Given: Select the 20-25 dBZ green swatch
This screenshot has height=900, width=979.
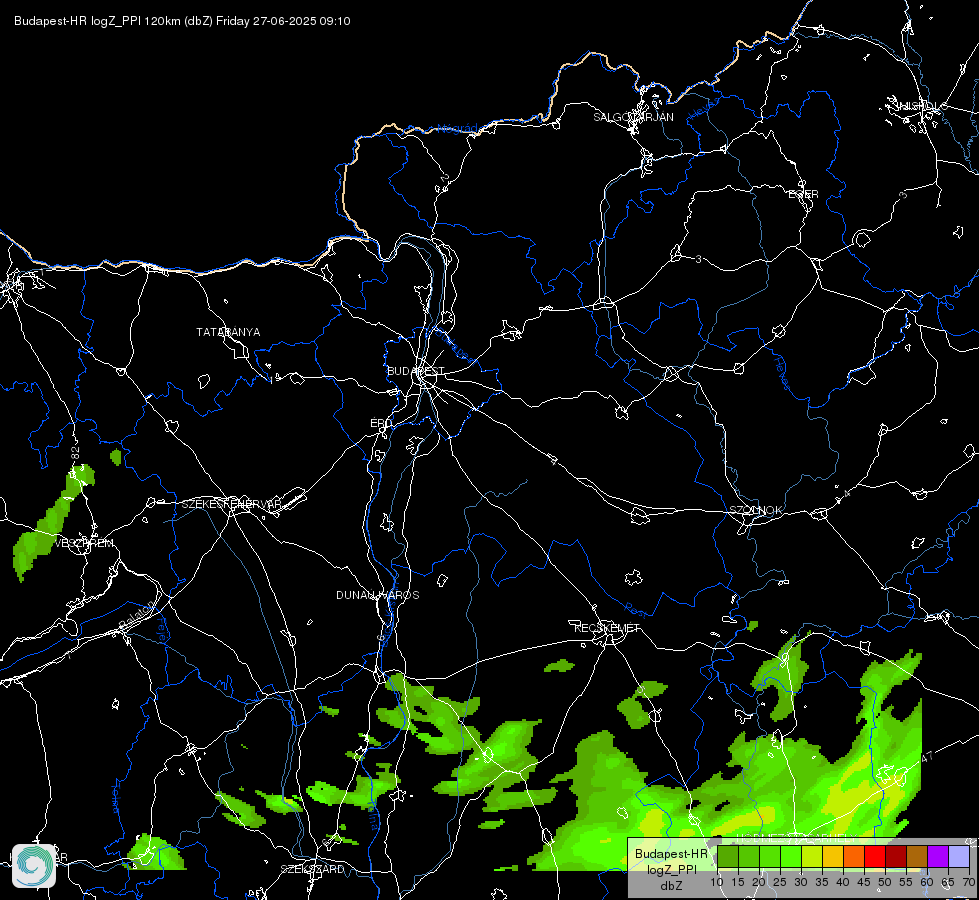Looking at the screenshot, I should pyautogui.click(x=770, y=857).
